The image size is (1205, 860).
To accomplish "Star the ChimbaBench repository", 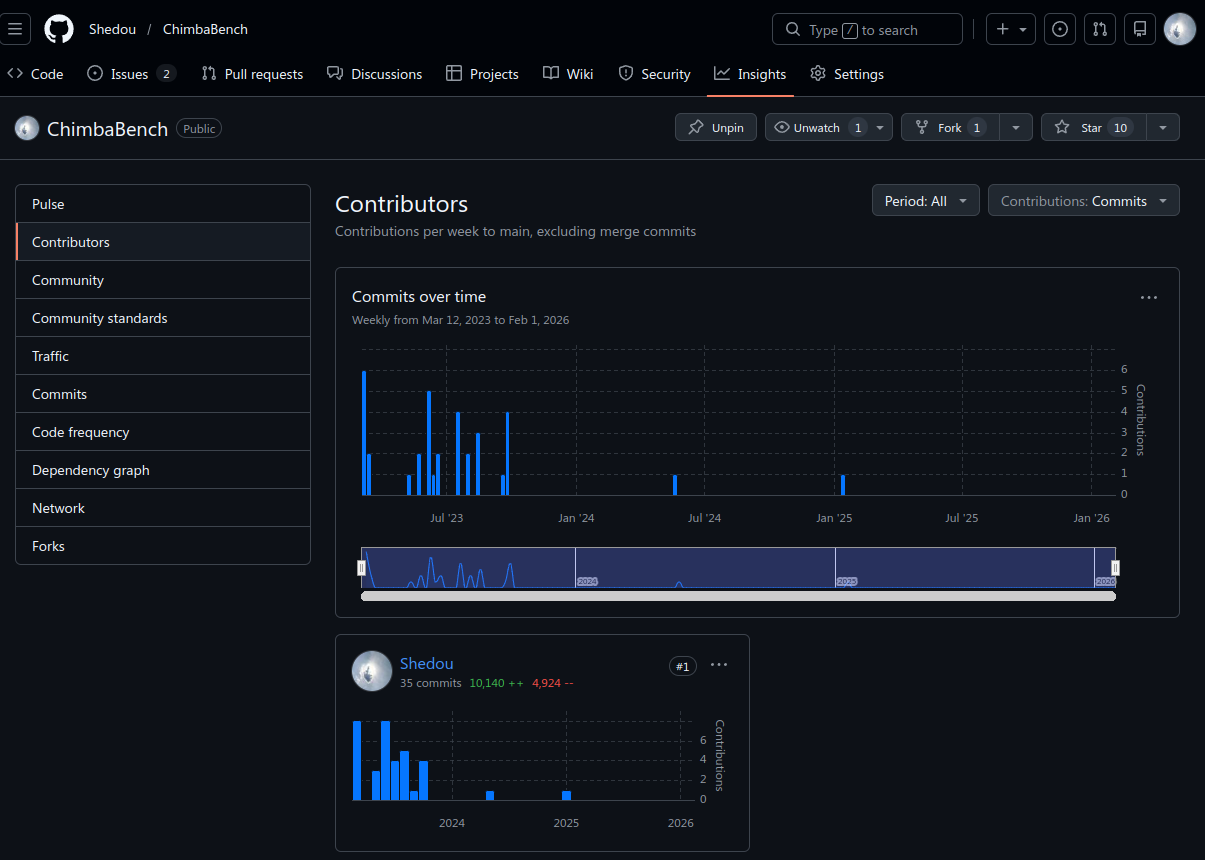I will pos(1092,128).
